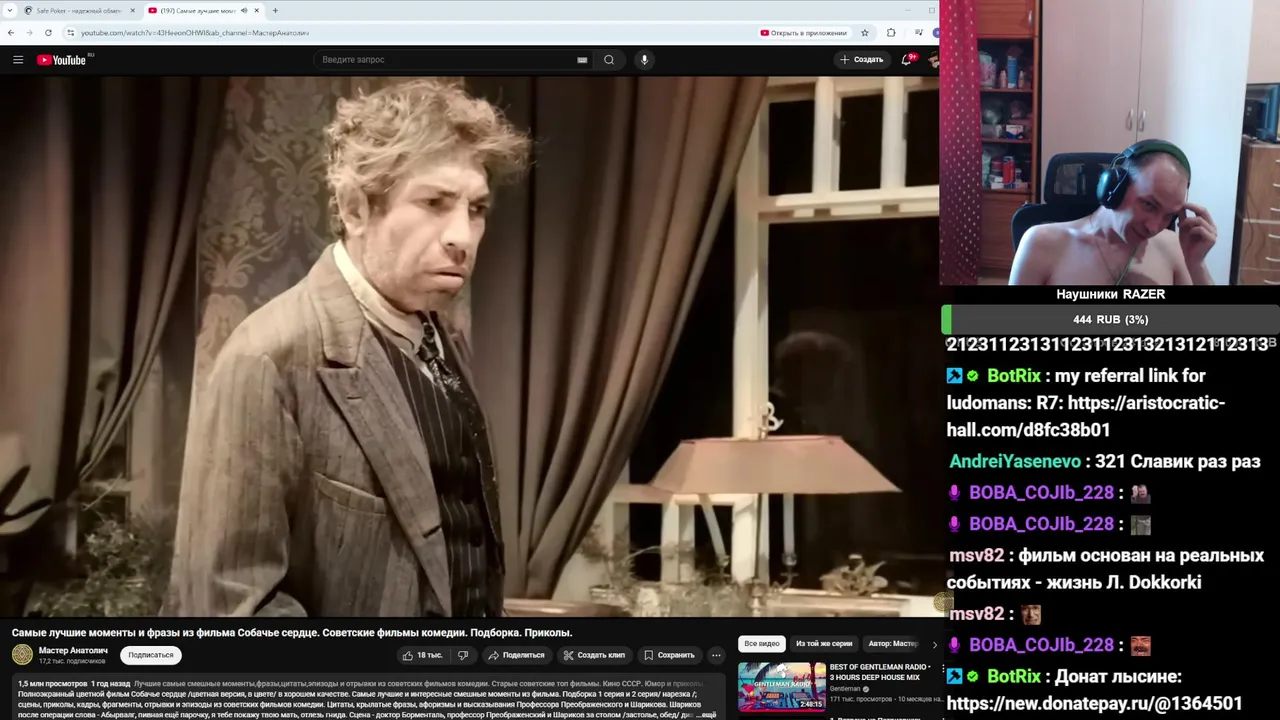Click 'Наушники RAZER' donation goal label
The image size is (1280, 720).
click(x=1110, y=294)
